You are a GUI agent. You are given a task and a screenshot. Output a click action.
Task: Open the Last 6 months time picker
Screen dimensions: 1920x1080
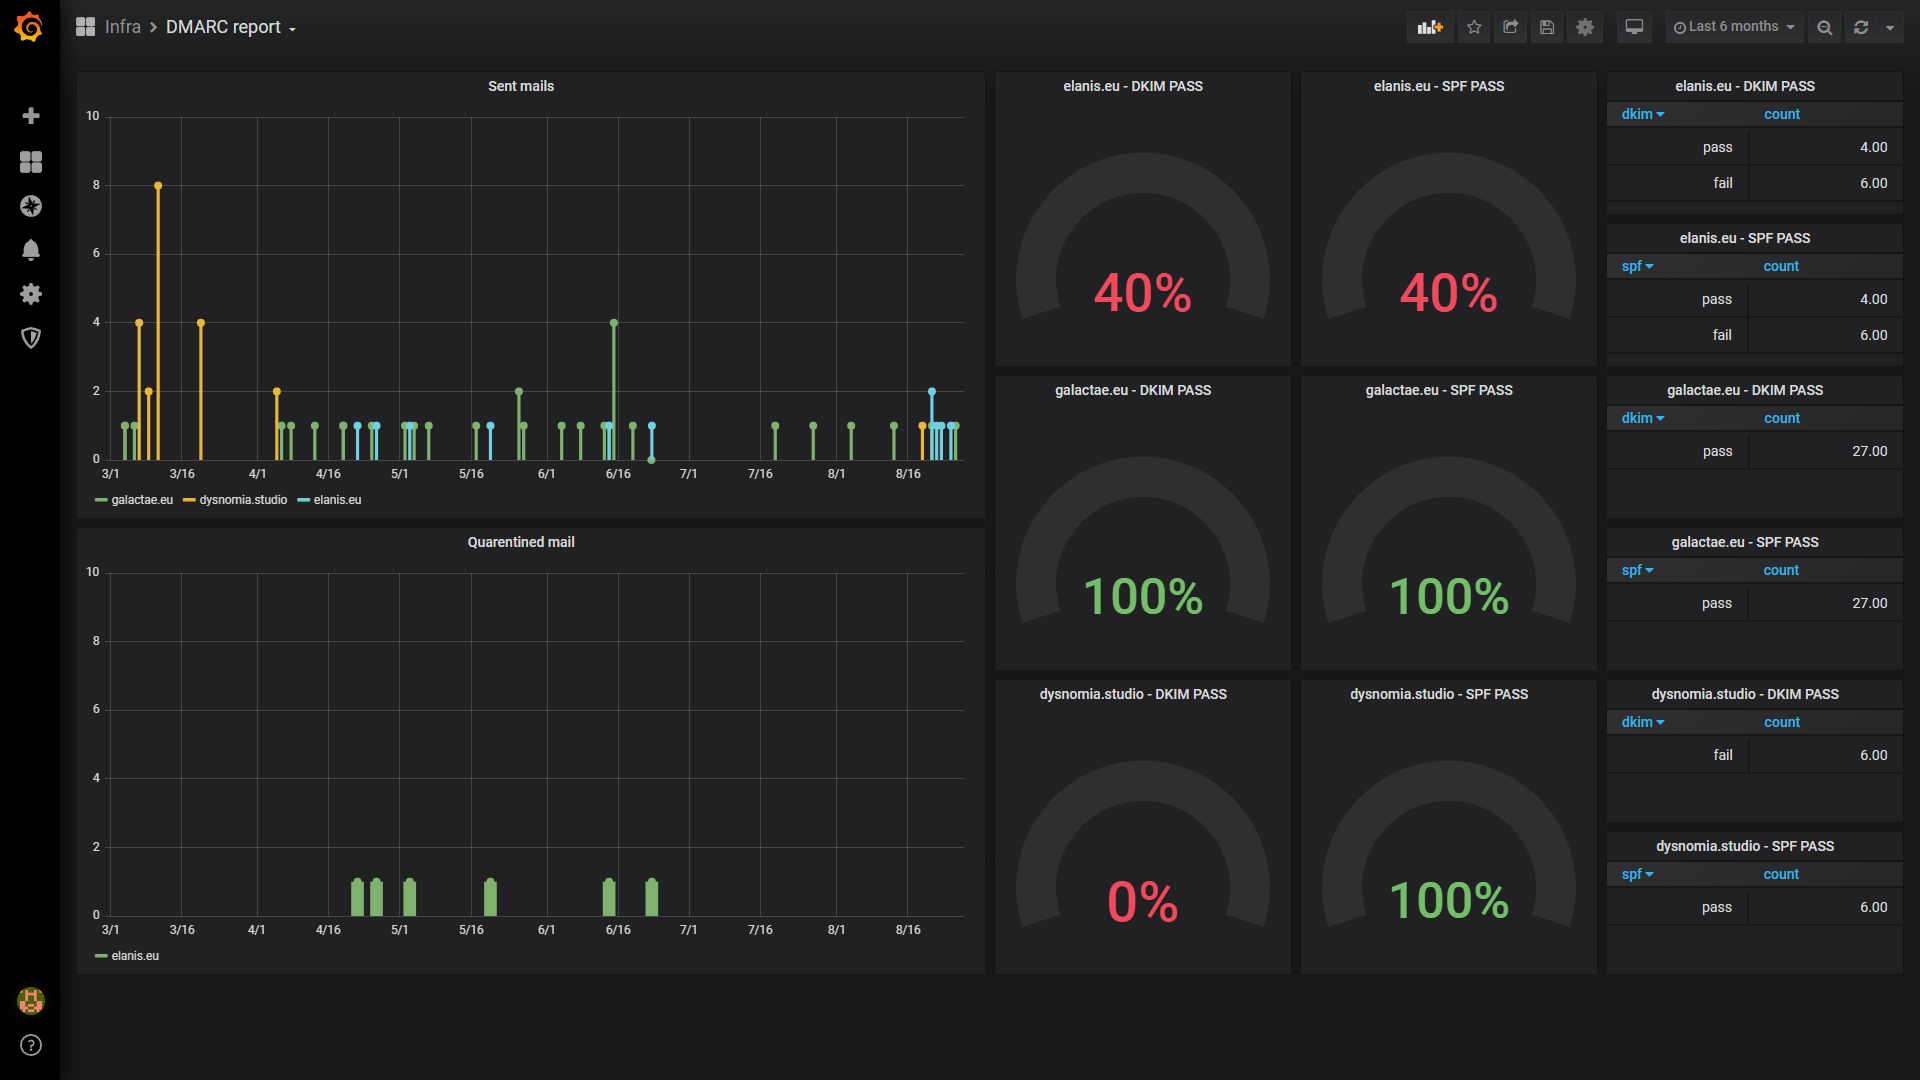click(1734, 27)
